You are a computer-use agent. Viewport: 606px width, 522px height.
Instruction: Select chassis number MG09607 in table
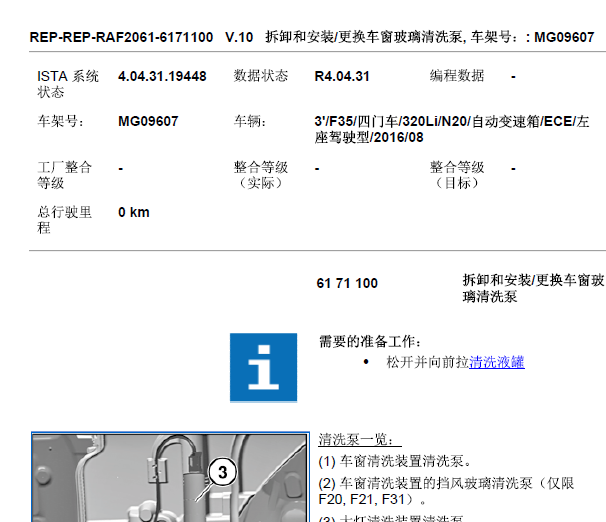click(148, 121)
